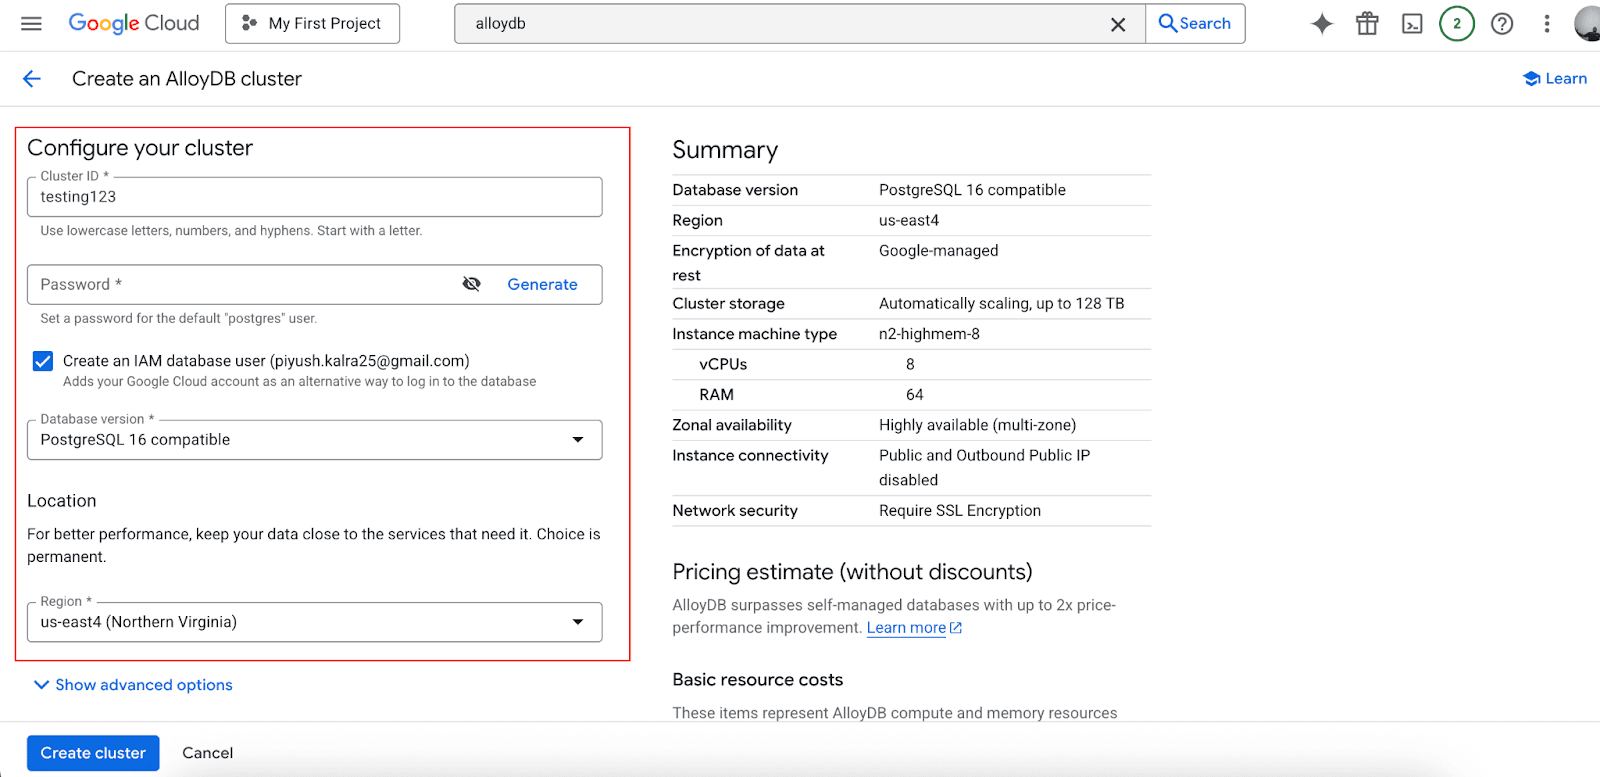Open the Learn more pricing link

click(x=914, y=628)
